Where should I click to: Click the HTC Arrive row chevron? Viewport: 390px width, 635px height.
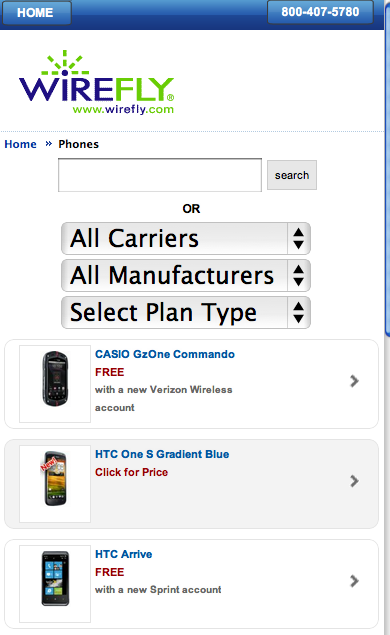[354, 581]
